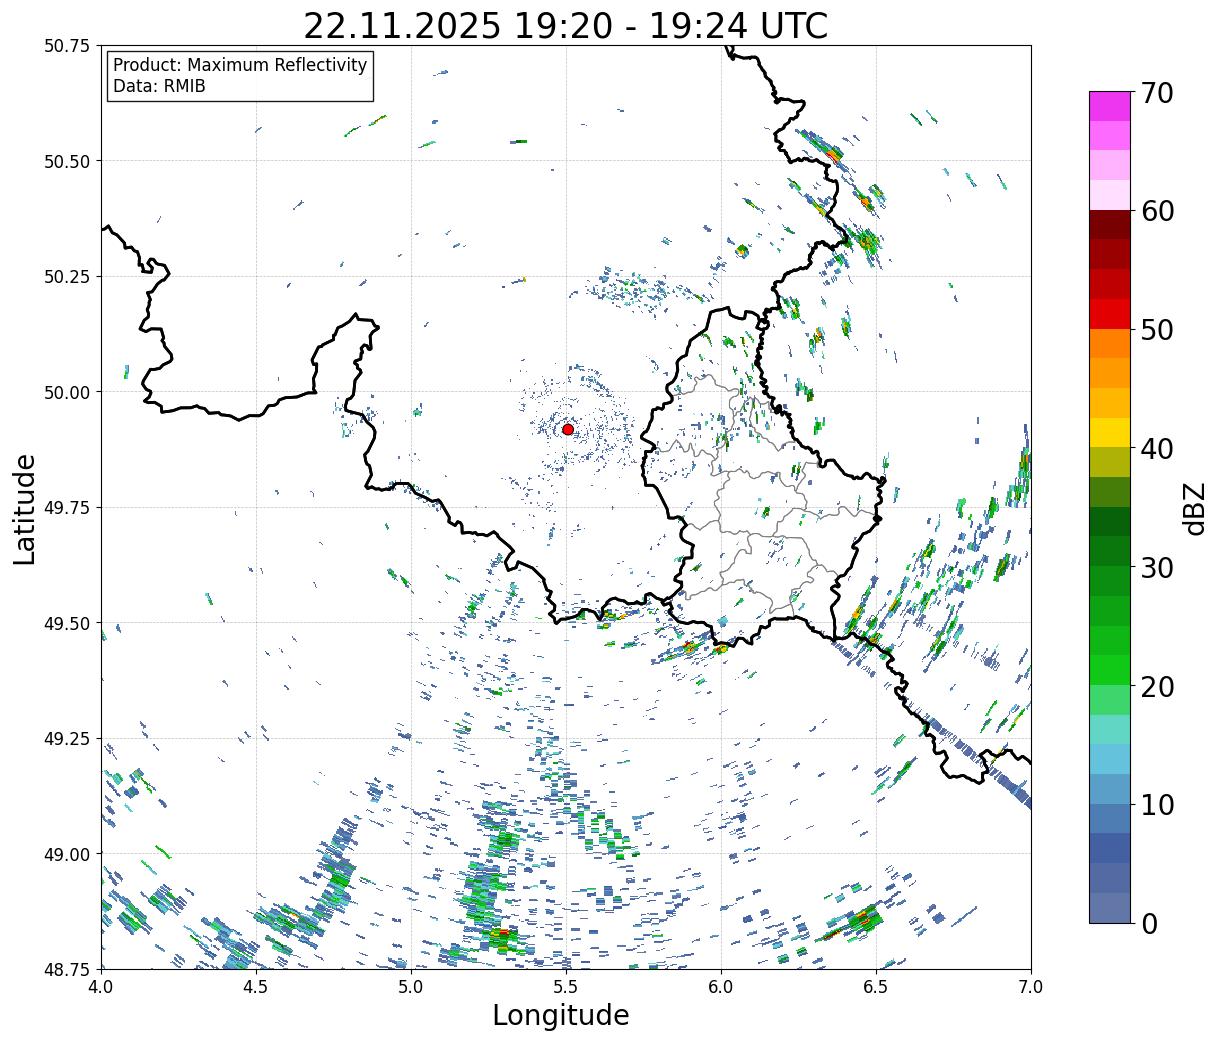Click the 'Latitude' axis label
This screenshot has height=1040, width=1219.
(25, 508)
